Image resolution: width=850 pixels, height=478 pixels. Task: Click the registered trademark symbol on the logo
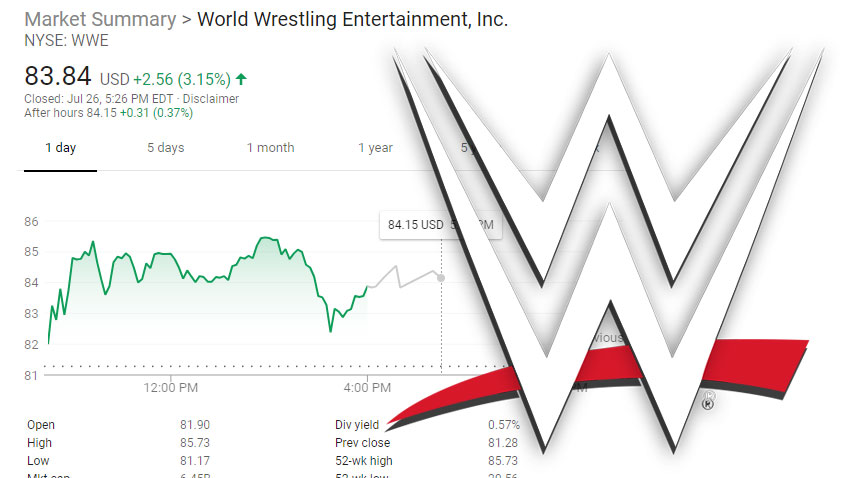pos(709,404)
